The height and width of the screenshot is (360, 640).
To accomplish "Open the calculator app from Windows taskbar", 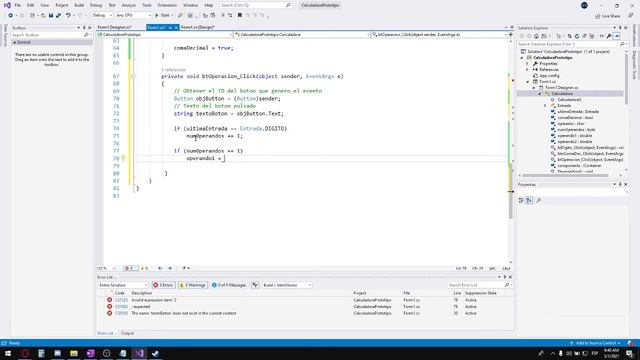I will [41, 353].
